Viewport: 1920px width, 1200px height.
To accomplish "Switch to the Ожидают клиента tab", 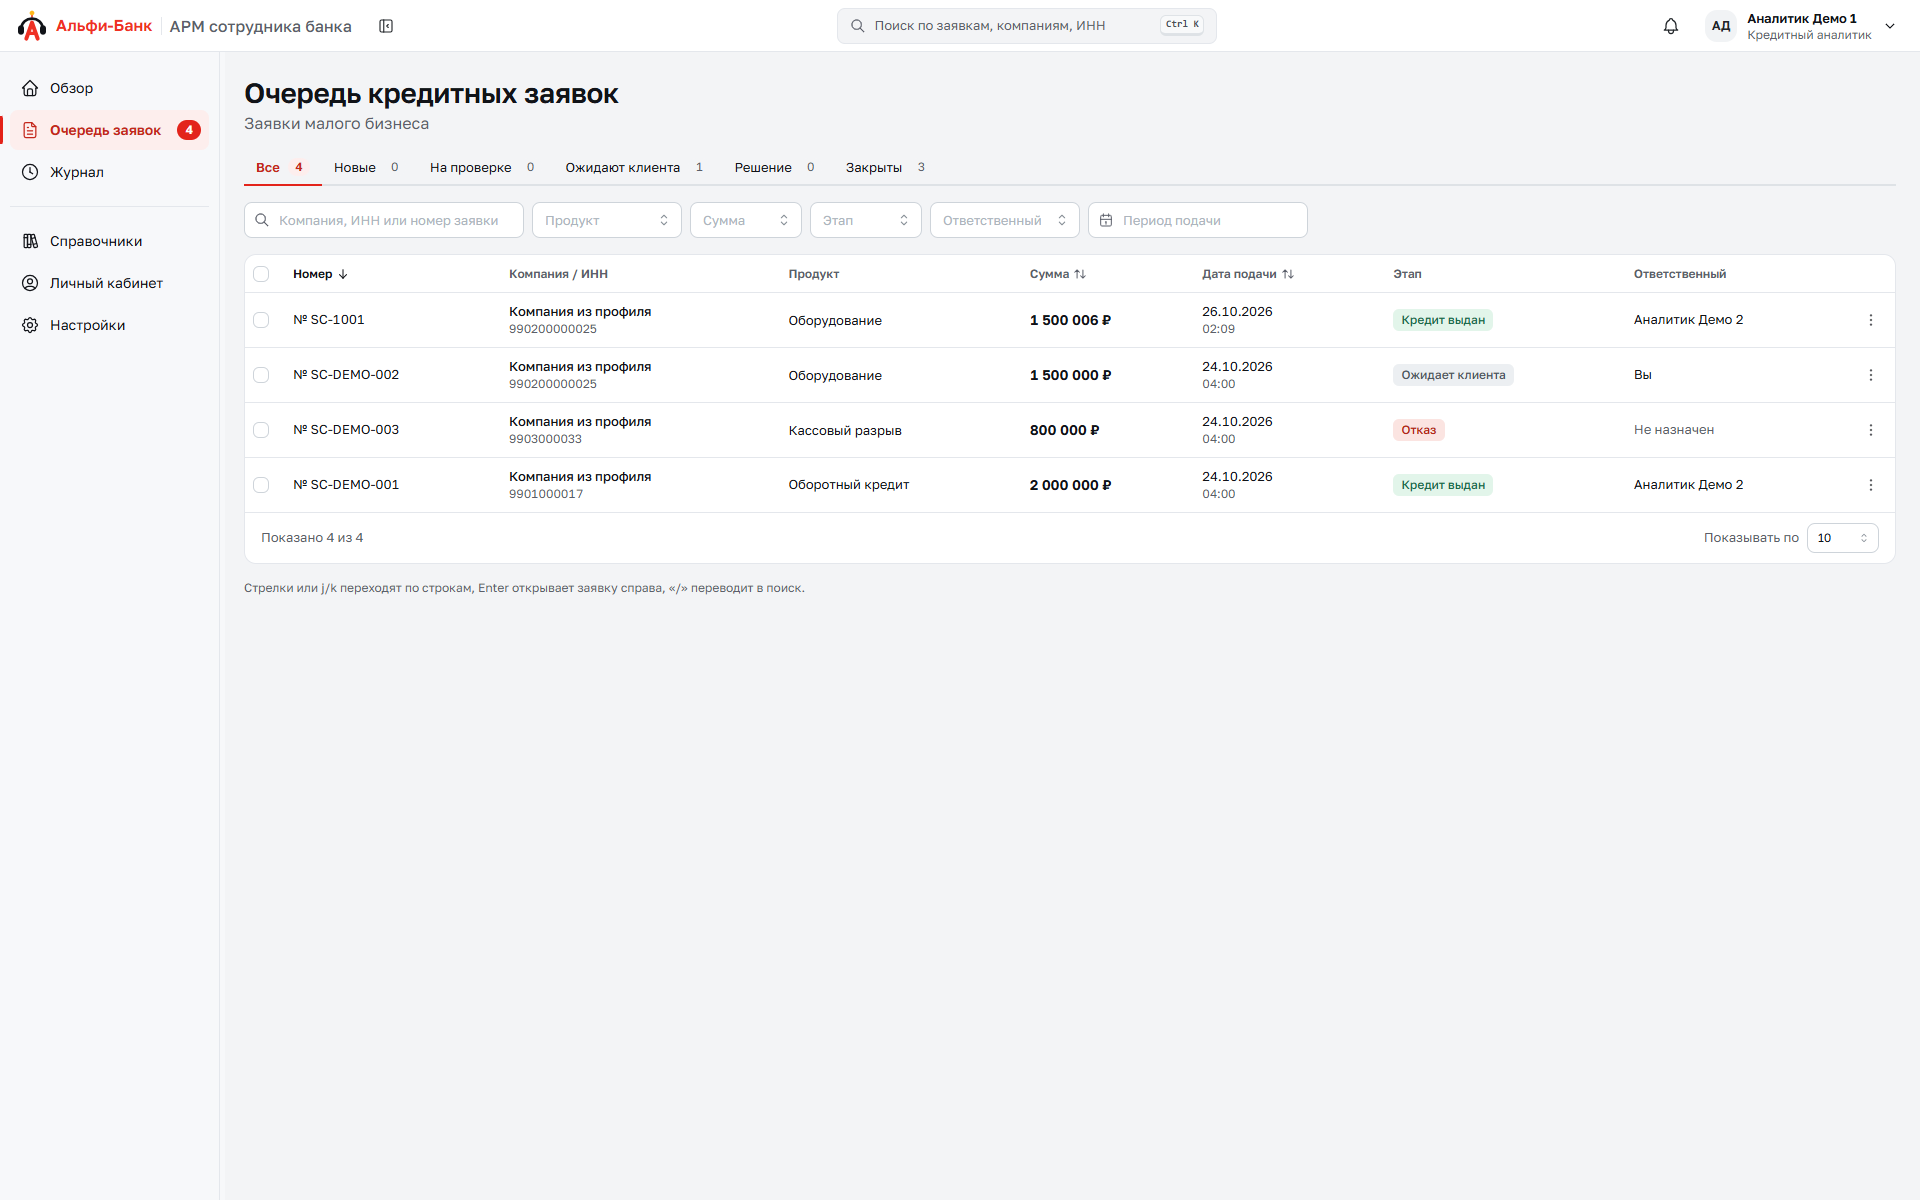I will [634, 167].
